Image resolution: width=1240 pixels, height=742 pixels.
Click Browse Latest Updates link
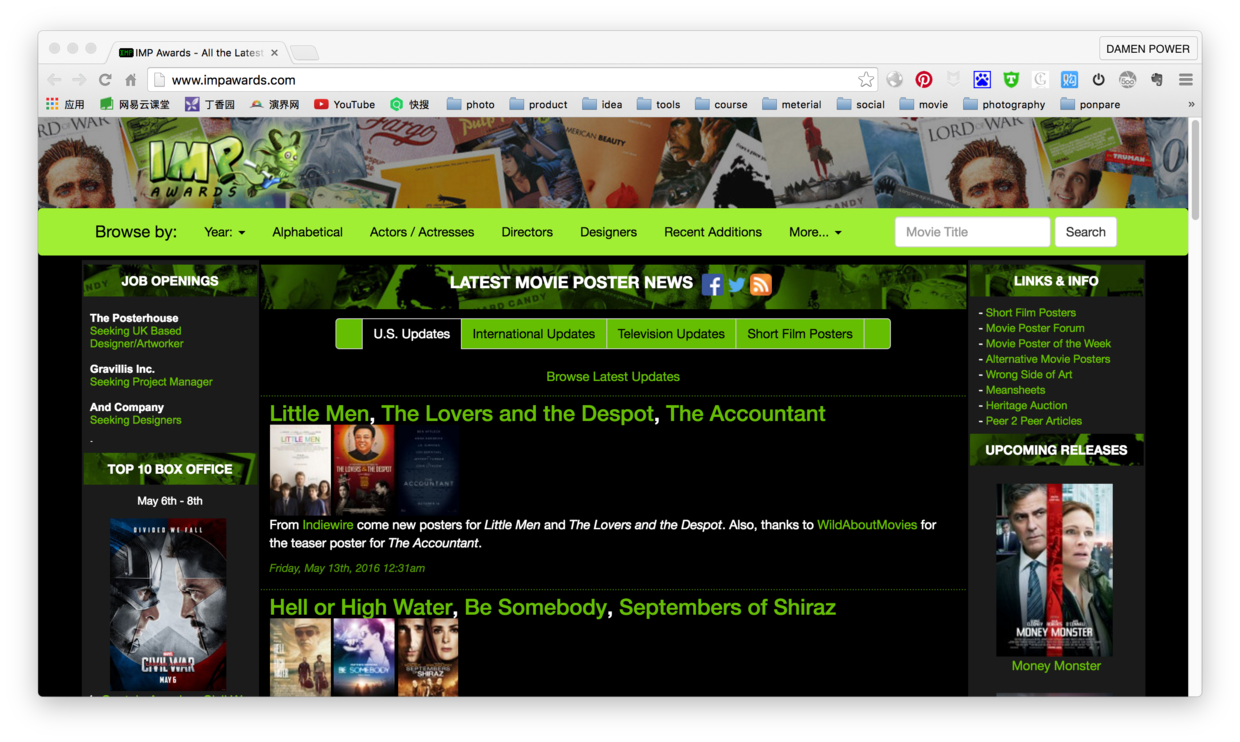[613, 377]
